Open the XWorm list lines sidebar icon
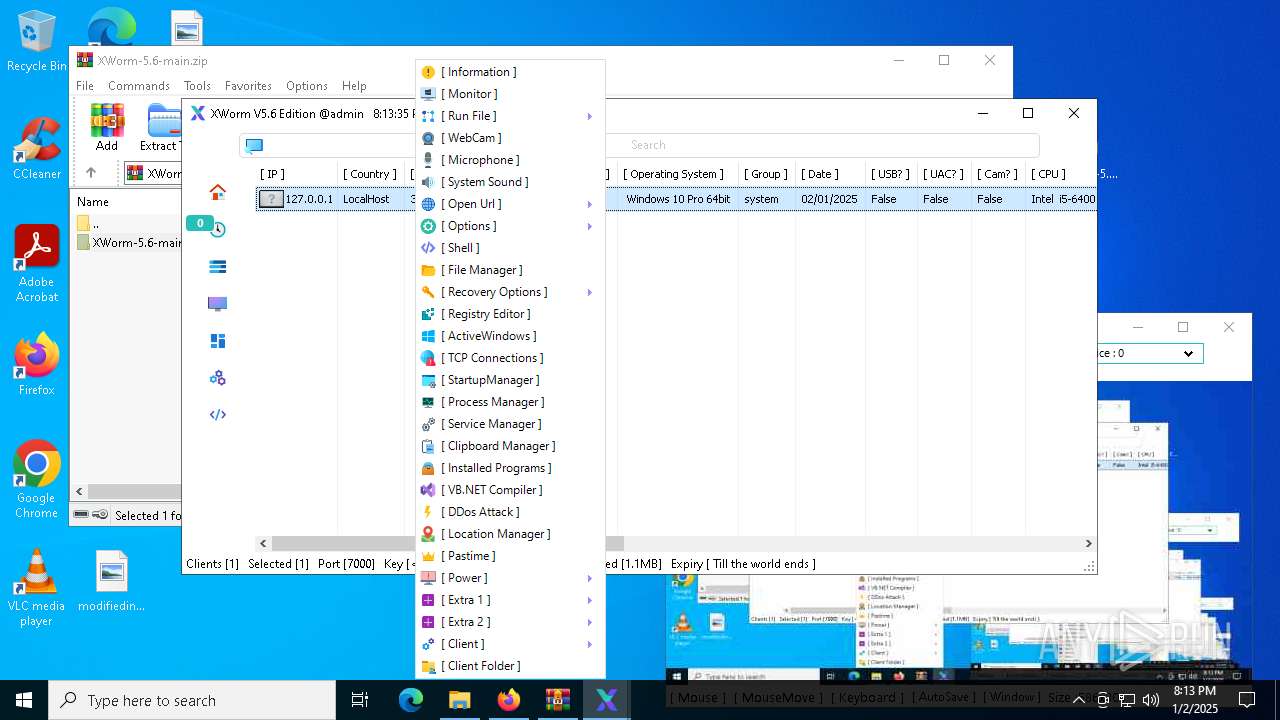This screenshot has height=720, width=1280. 217,266
